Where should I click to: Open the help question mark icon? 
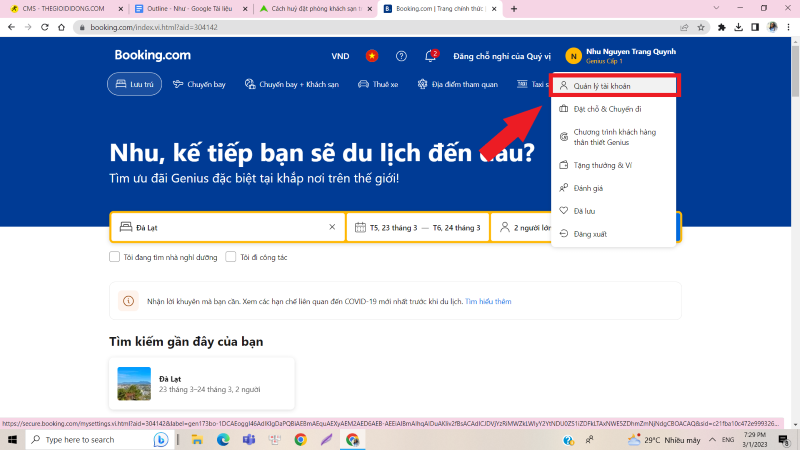[x=401, y=56]
